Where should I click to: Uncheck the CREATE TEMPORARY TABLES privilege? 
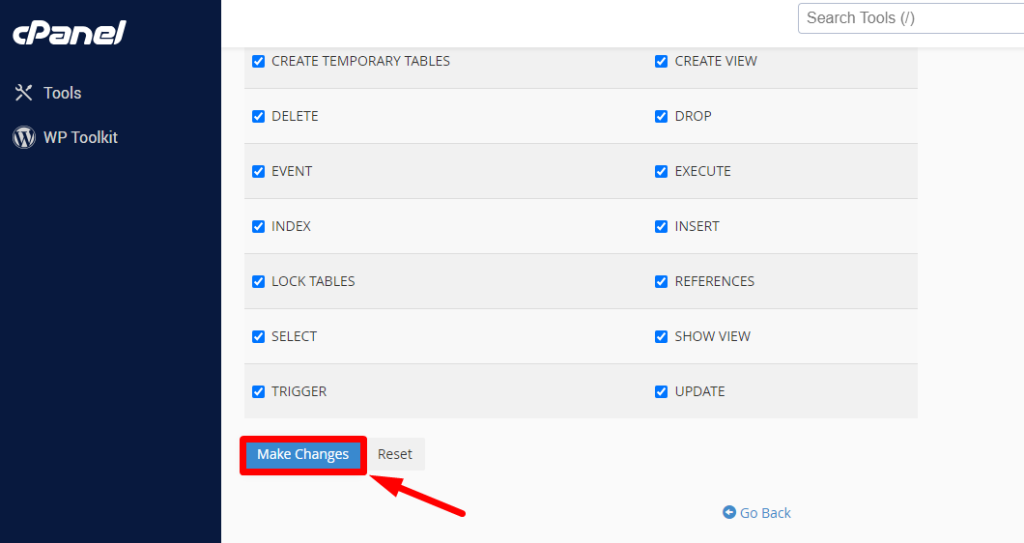pos(259,61)
